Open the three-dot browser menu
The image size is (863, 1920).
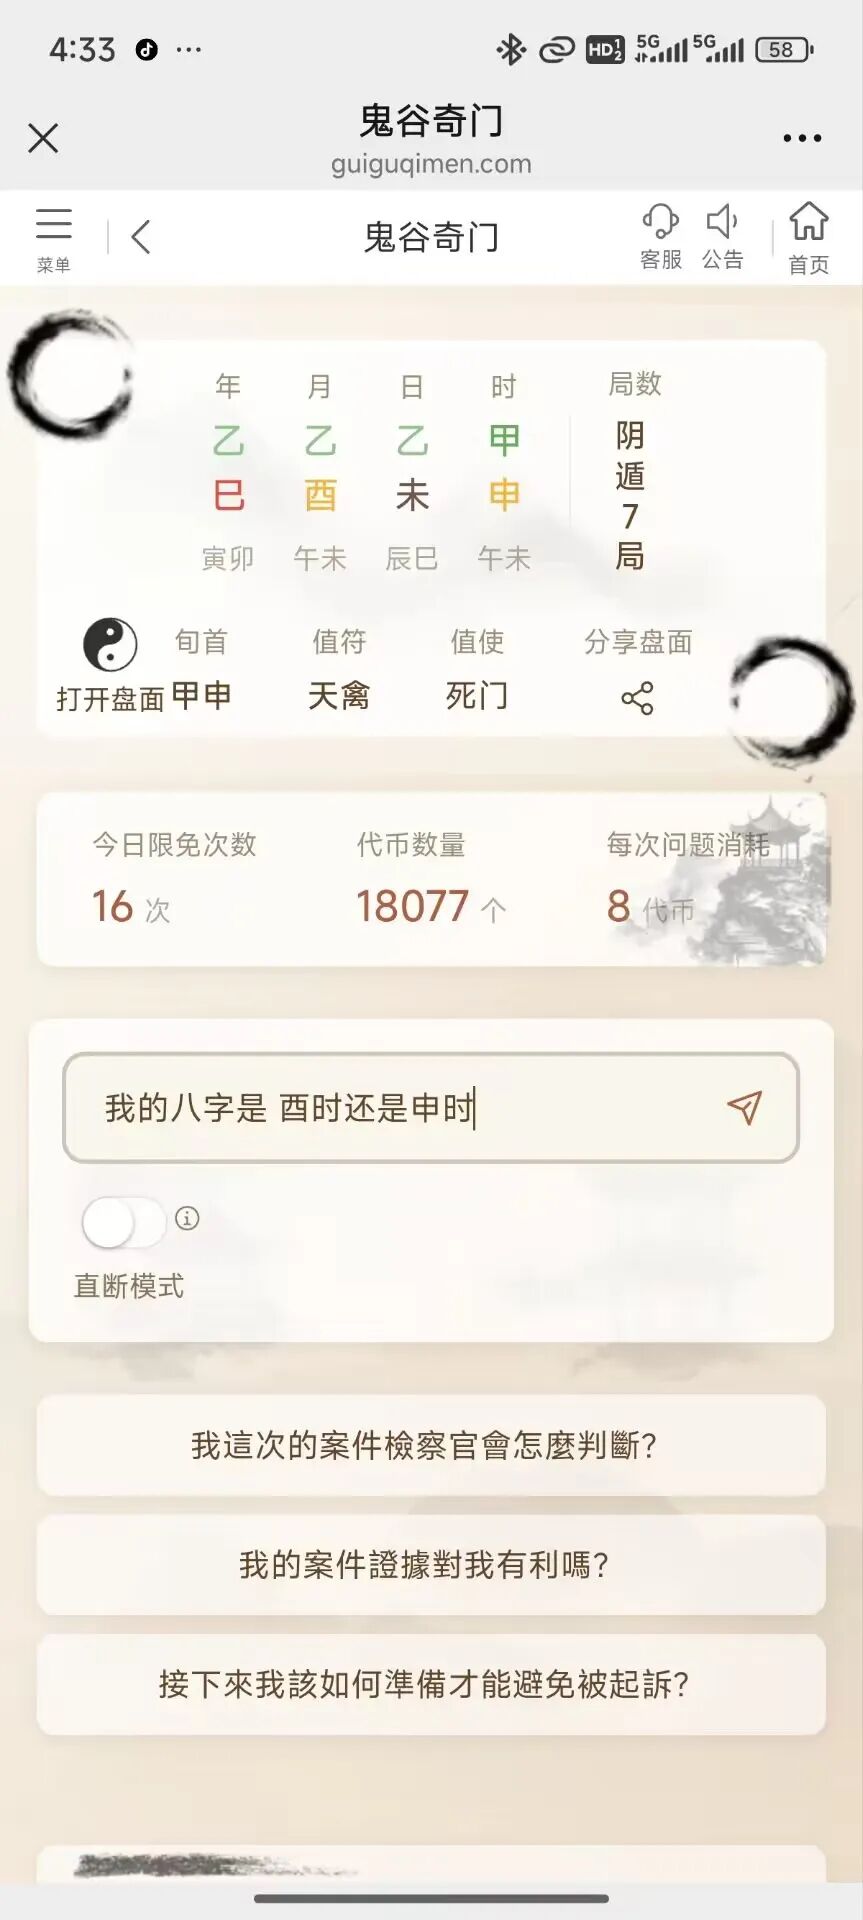click(802, 138)
